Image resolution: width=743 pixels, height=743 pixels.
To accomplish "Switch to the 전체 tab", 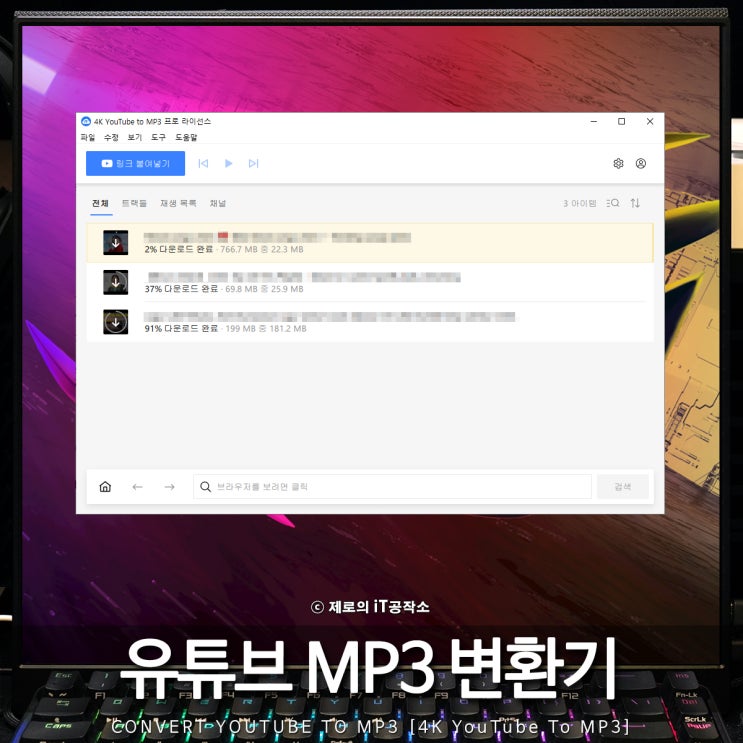I will click(x=100, y=203).
